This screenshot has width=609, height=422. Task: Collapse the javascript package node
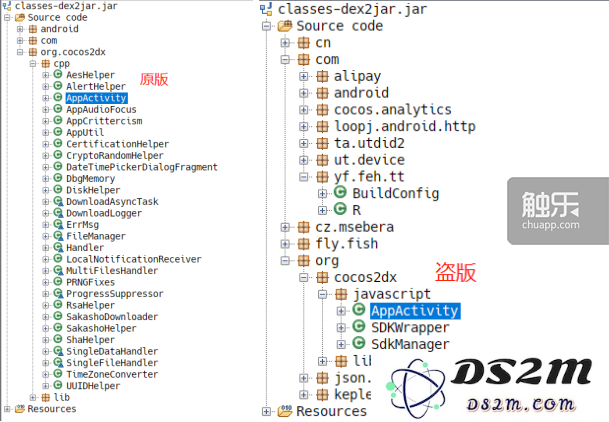click(x=322, y=294)
